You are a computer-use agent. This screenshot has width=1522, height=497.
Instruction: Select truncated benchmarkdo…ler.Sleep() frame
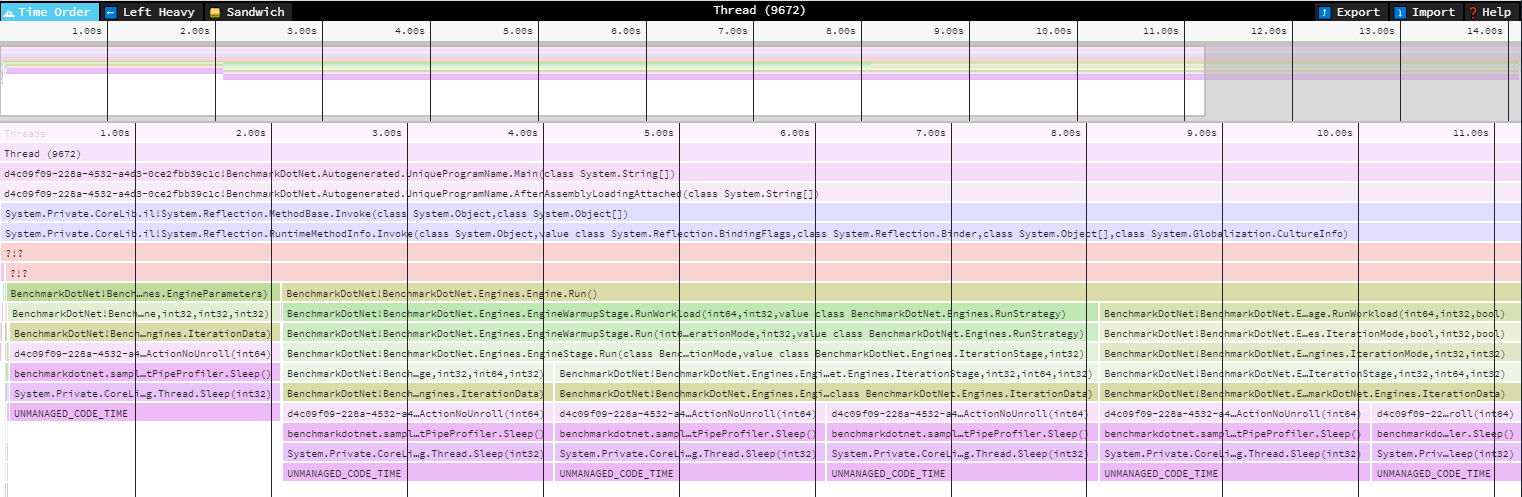1447,433
